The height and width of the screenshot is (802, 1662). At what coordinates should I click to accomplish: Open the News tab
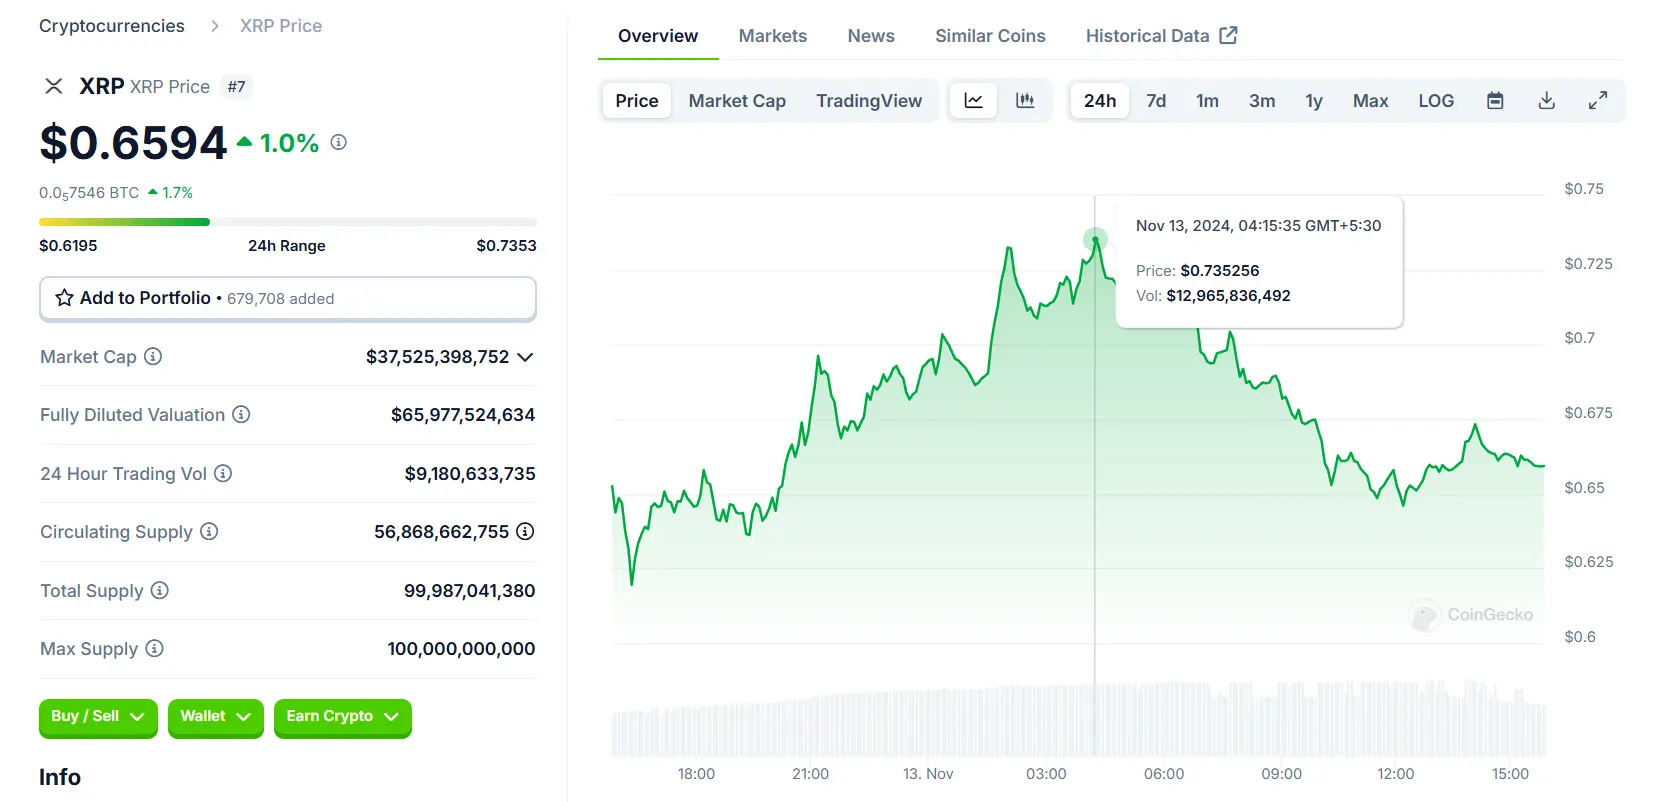871,36
